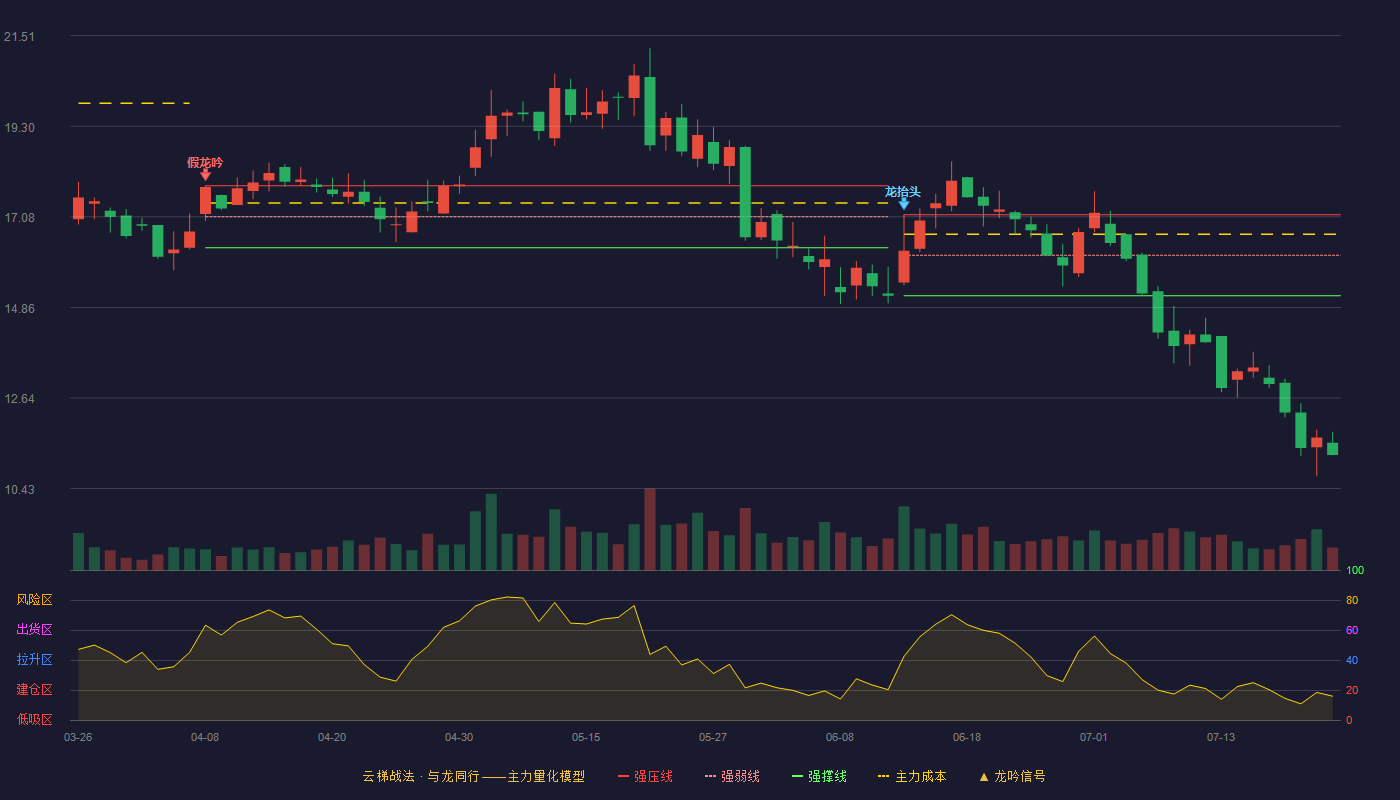Select the 龙抬头 annotation label
Screen dimensions: 1400x800
coord(902,191)
